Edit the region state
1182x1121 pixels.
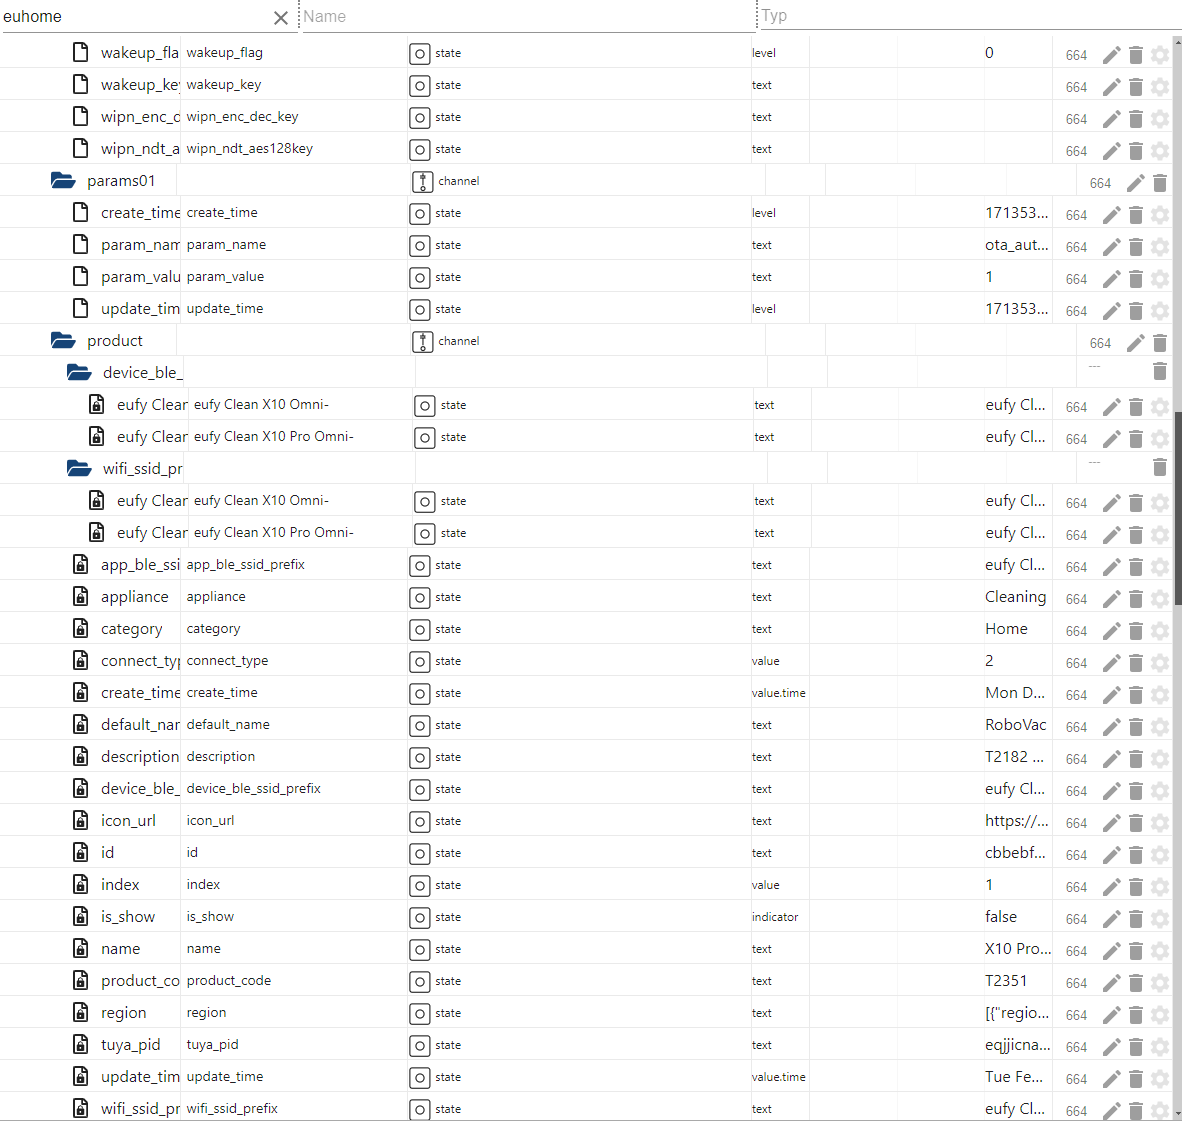(x=1111, y=1015)
